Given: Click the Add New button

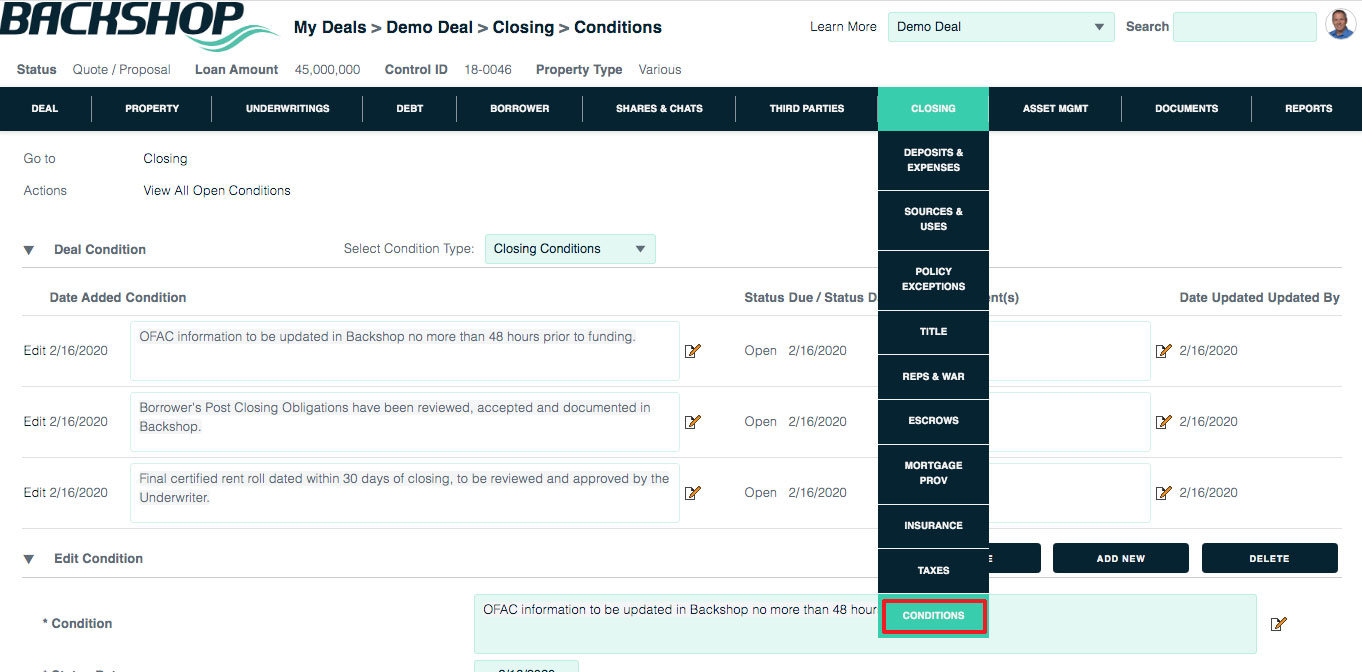Looking at the screenshot, I should (x=1120, y=558).
